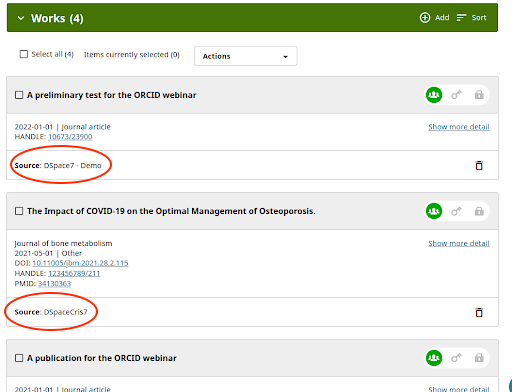Show more detail for preliminary test work
This screenshot has width=512, height=392.
459,127
